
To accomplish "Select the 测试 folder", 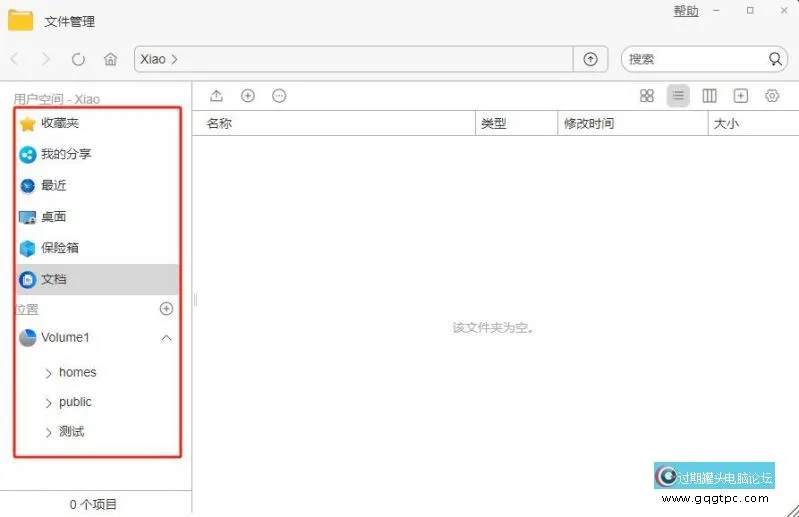I will click(x=71, y=431).
